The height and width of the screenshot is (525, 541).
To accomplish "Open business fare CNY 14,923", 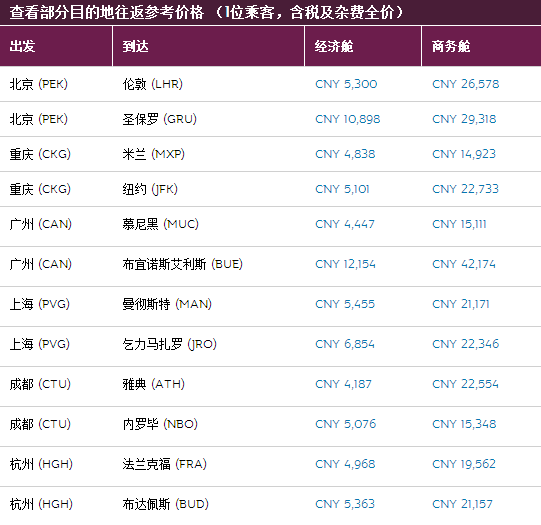I will point(464,154).
